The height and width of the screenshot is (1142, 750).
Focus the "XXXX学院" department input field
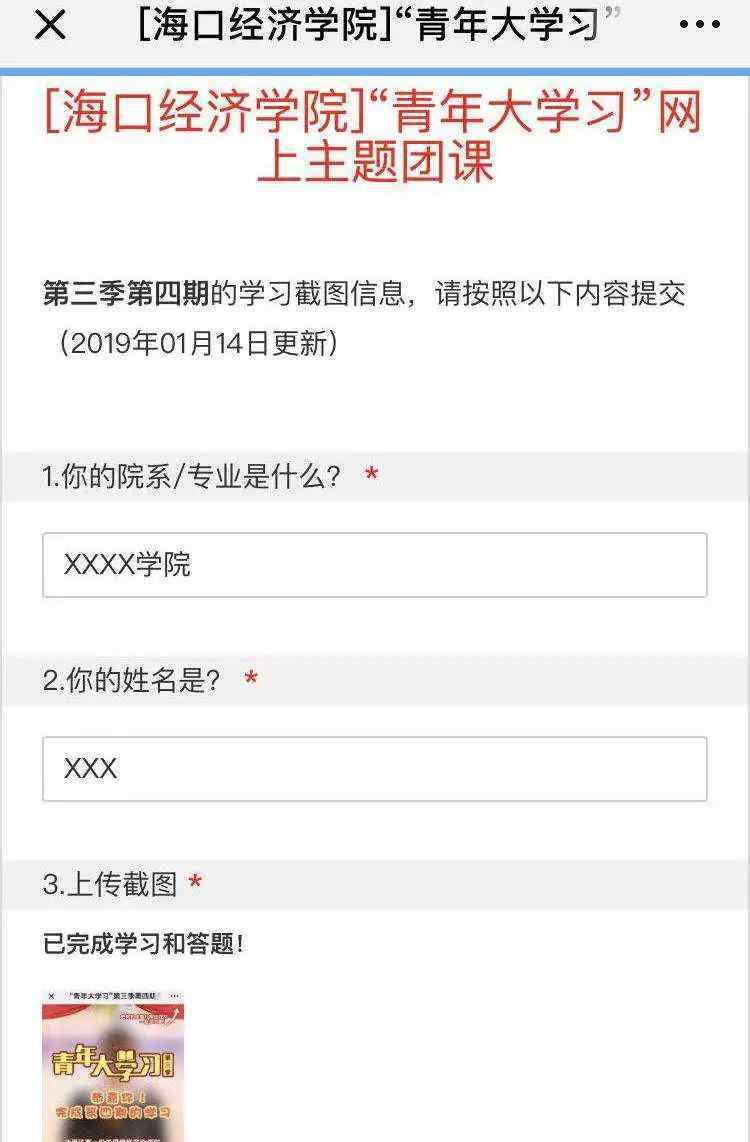point(375,565)
